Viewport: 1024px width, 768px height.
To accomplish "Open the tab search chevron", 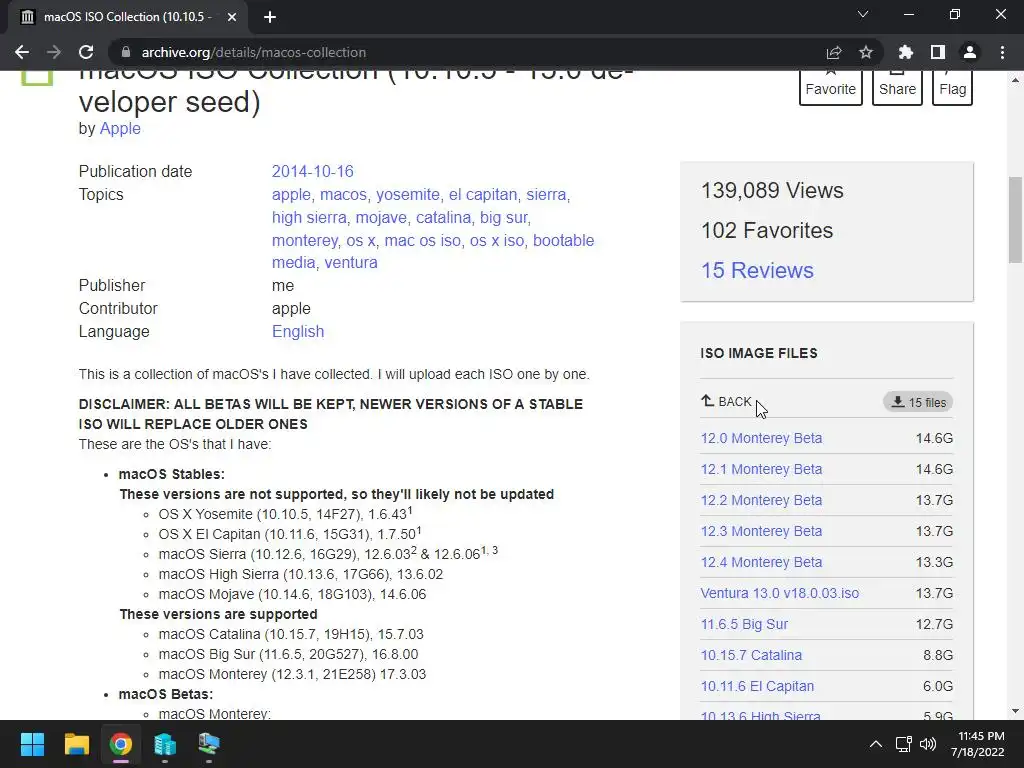I will tap(863, 14).
